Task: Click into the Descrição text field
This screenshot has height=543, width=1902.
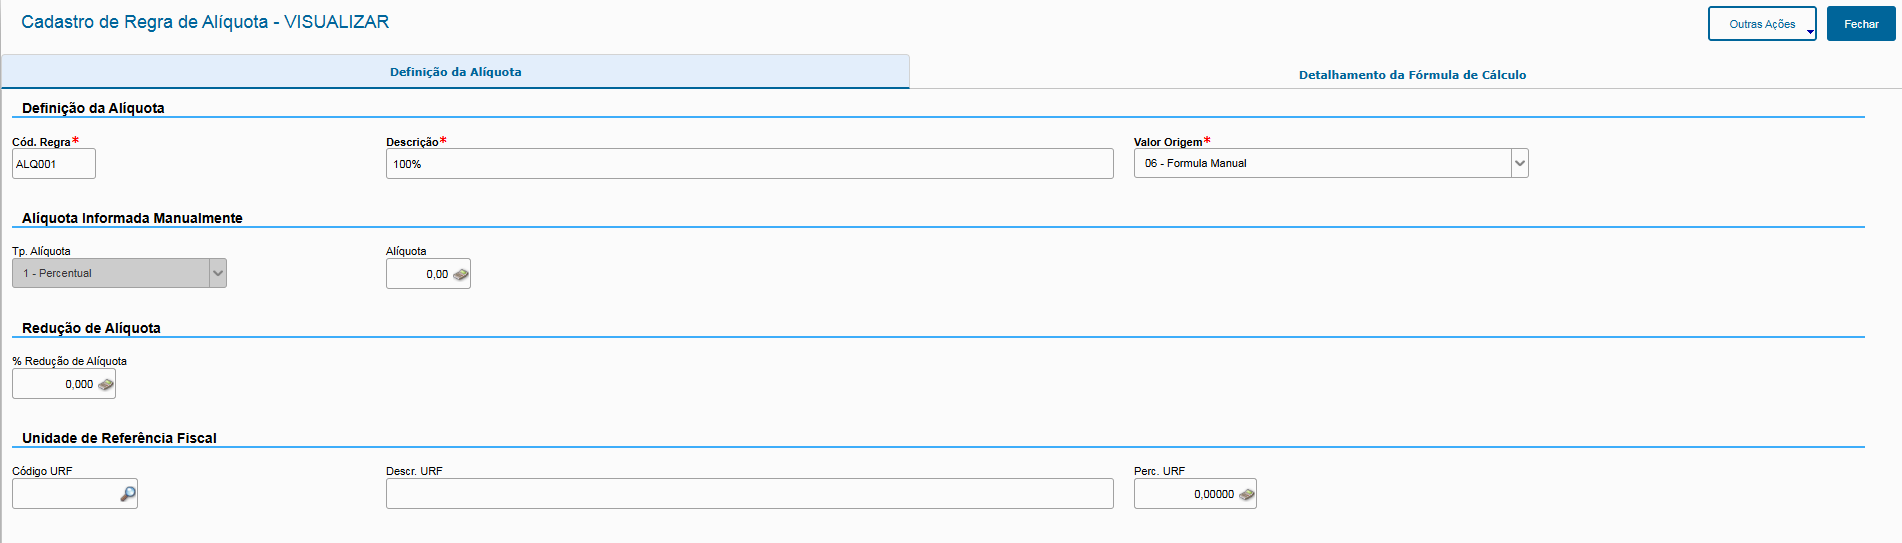Action: point(748,164)
